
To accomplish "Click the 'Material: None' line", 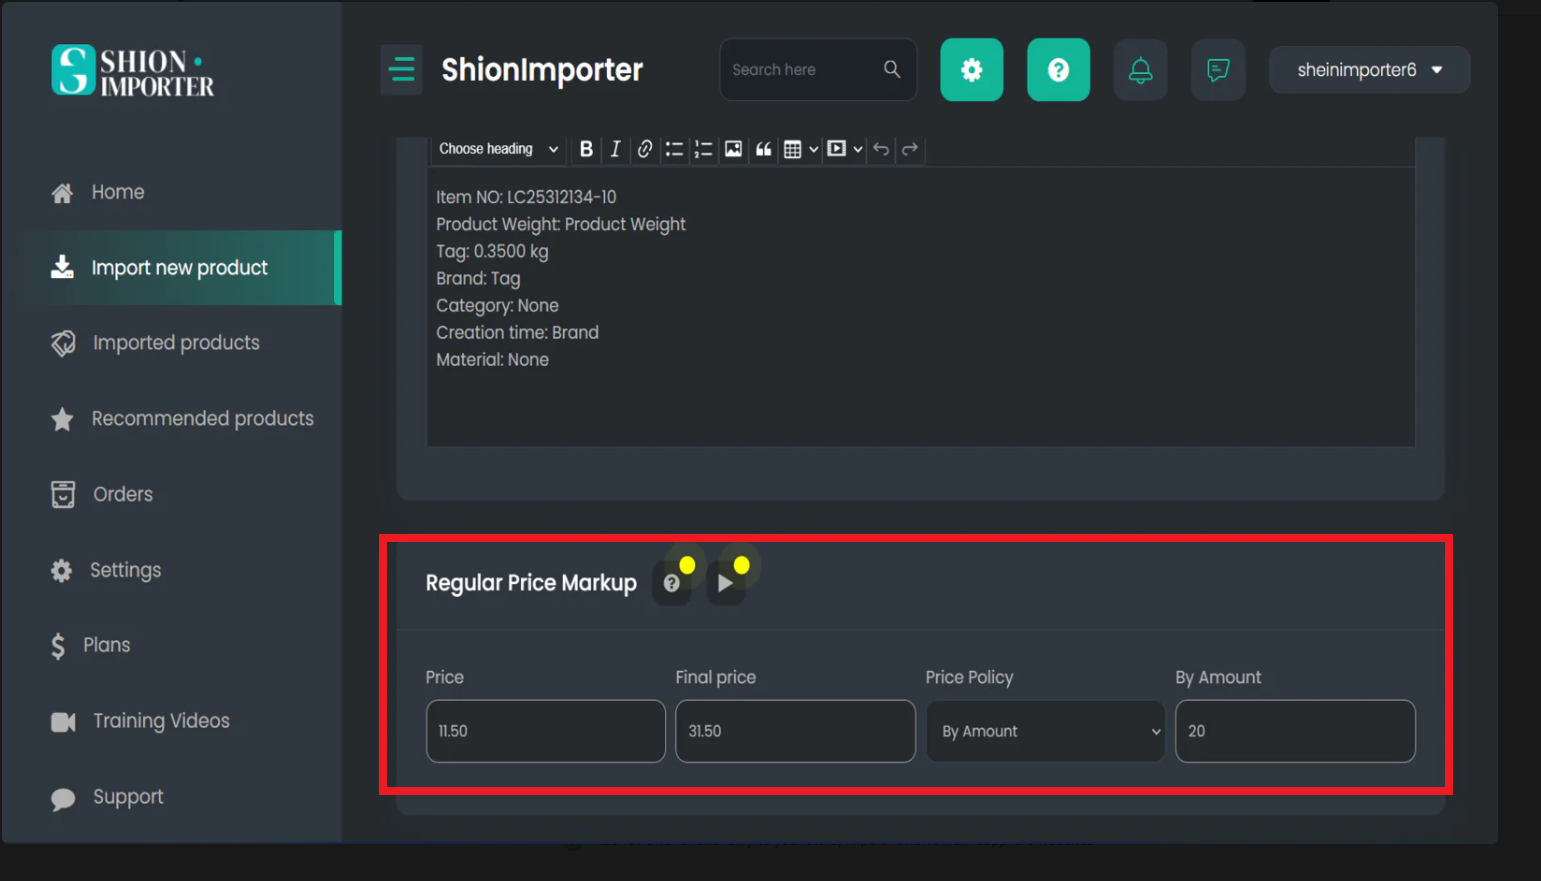I will pos(492,359).
